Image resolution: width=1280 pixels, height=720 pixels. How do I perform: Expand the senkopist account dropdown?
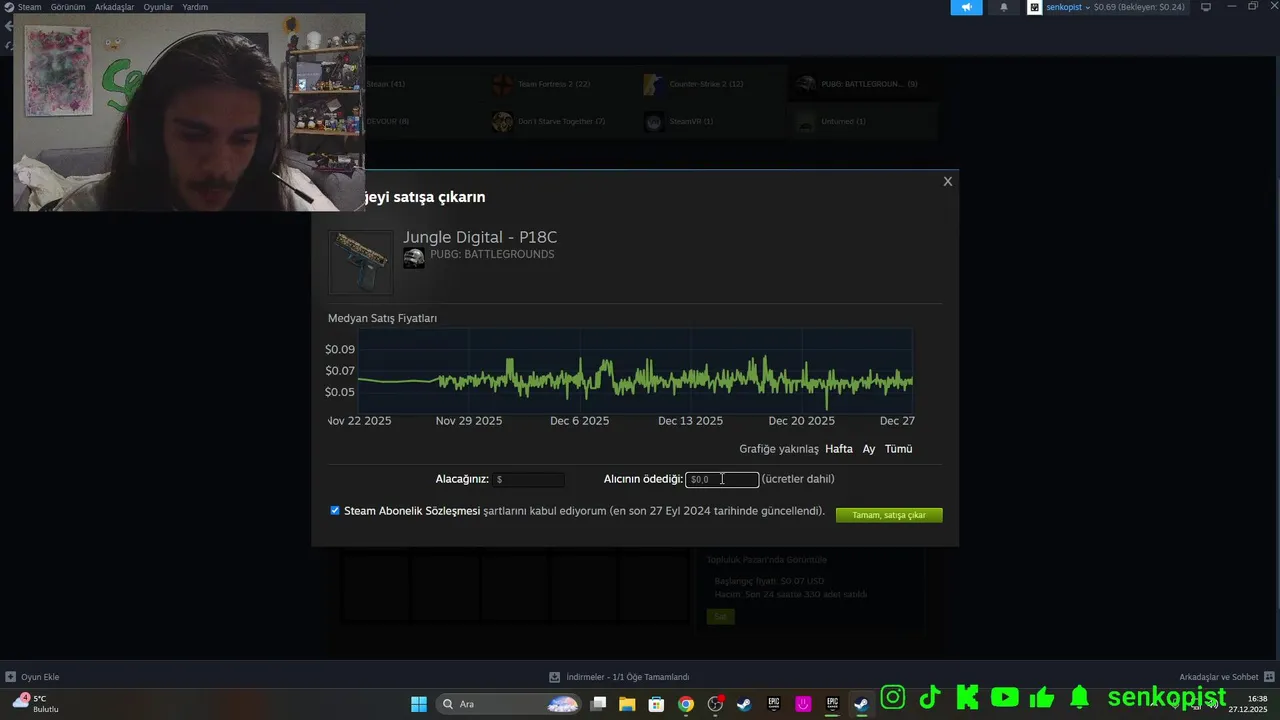pos(1087,7)
